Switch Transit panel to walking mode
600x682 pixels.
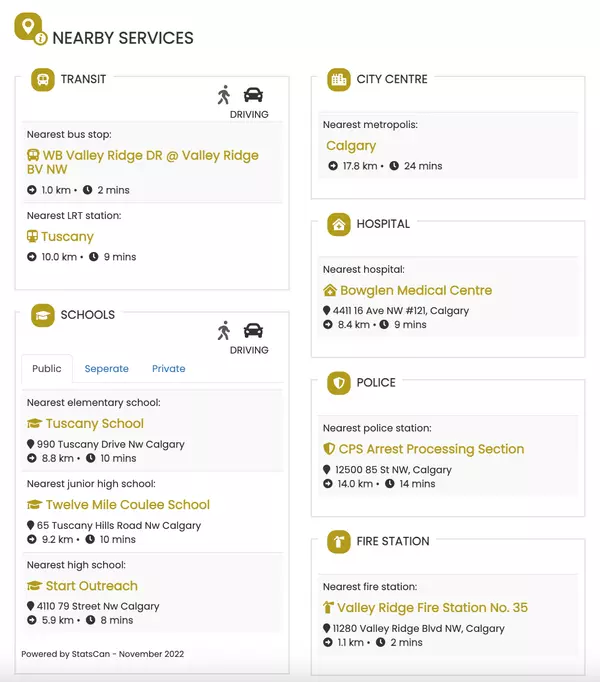click(224, 95)
